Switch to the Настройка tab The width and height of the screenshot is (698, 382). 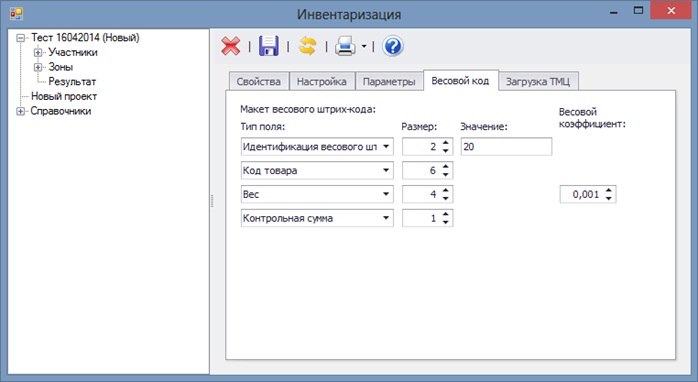click(x=322, y=81)
